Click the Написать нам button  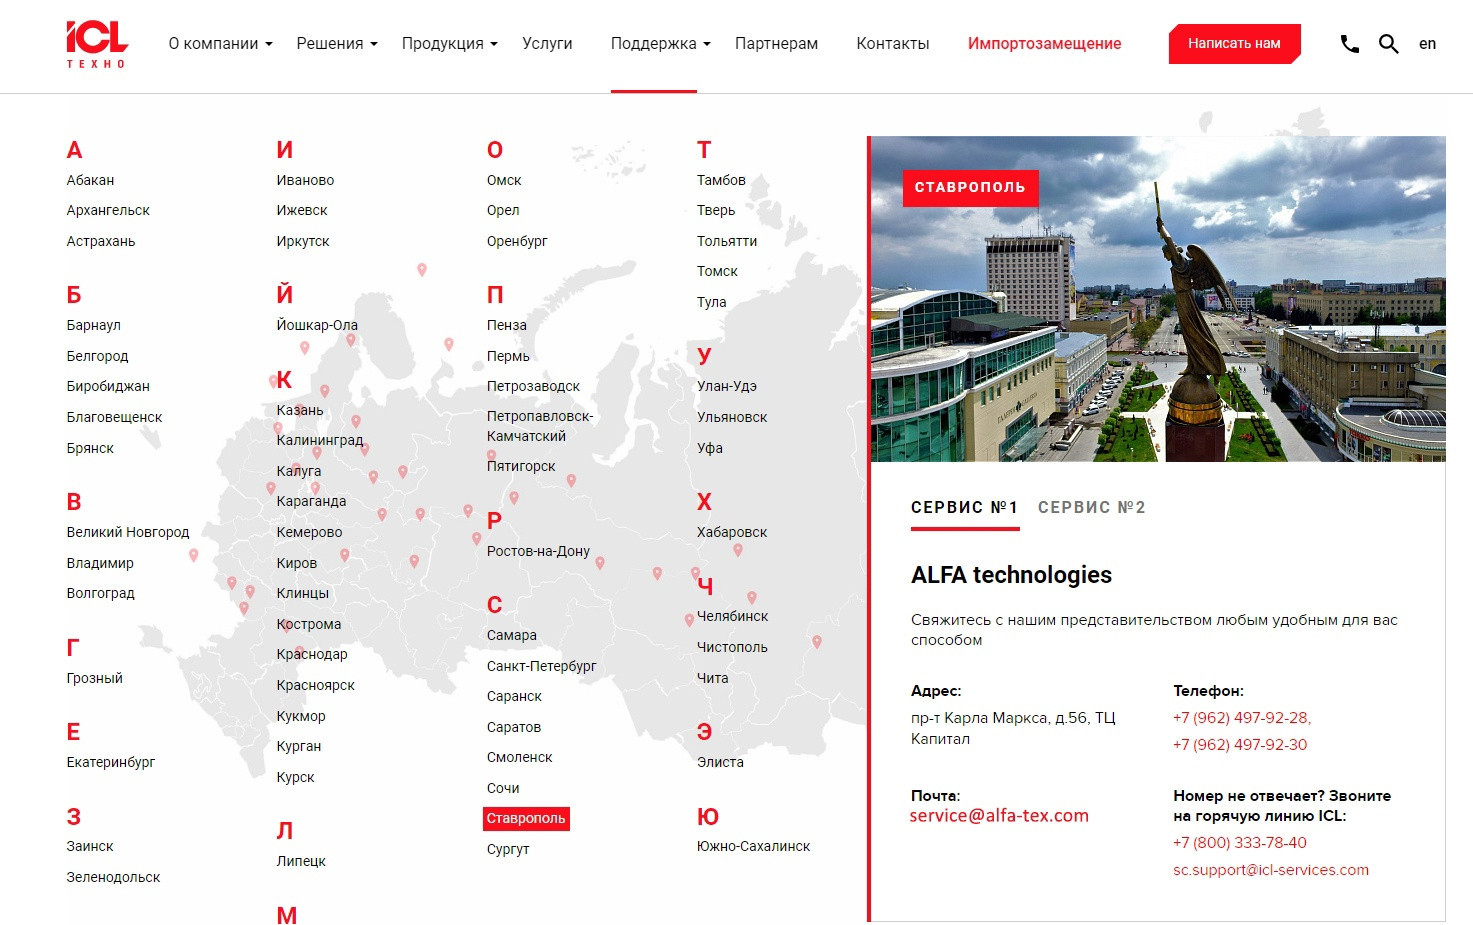(x=1234, y=44)
